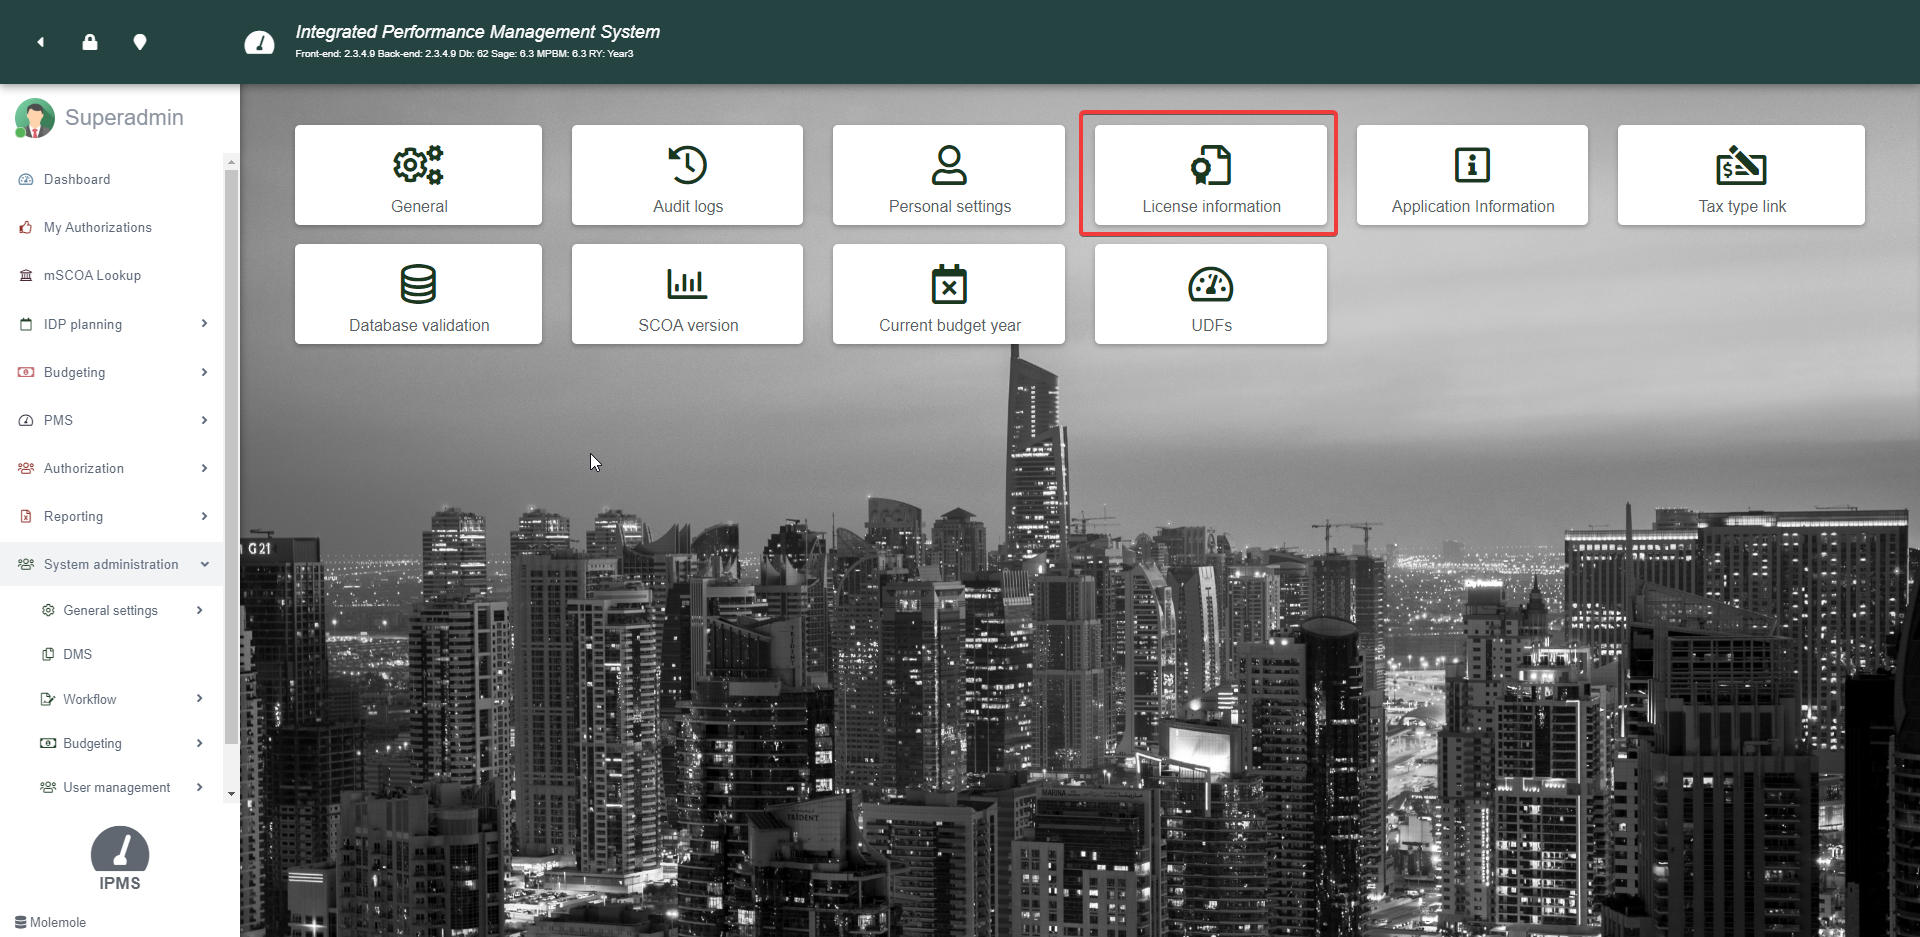The height and width of the screenshot is (937, 1920).
Task: Click the Workflow edit icon
Action: pyautogui.click(x=47, y=699)
